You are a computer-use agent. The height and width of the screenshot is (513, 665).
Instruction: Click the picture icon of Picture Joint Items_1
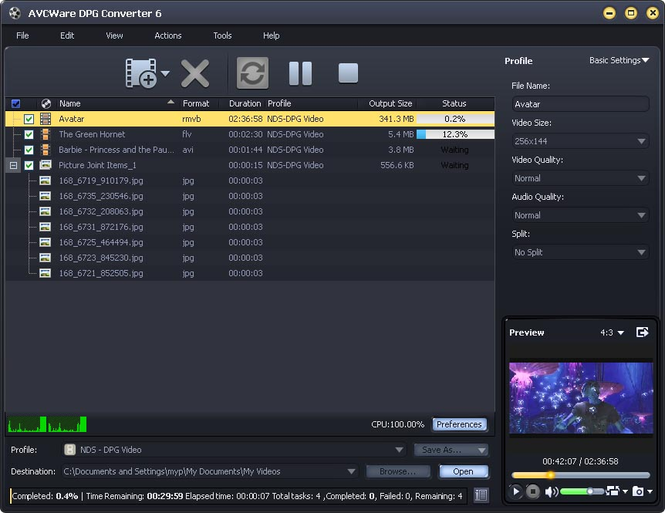coord(45,165)
